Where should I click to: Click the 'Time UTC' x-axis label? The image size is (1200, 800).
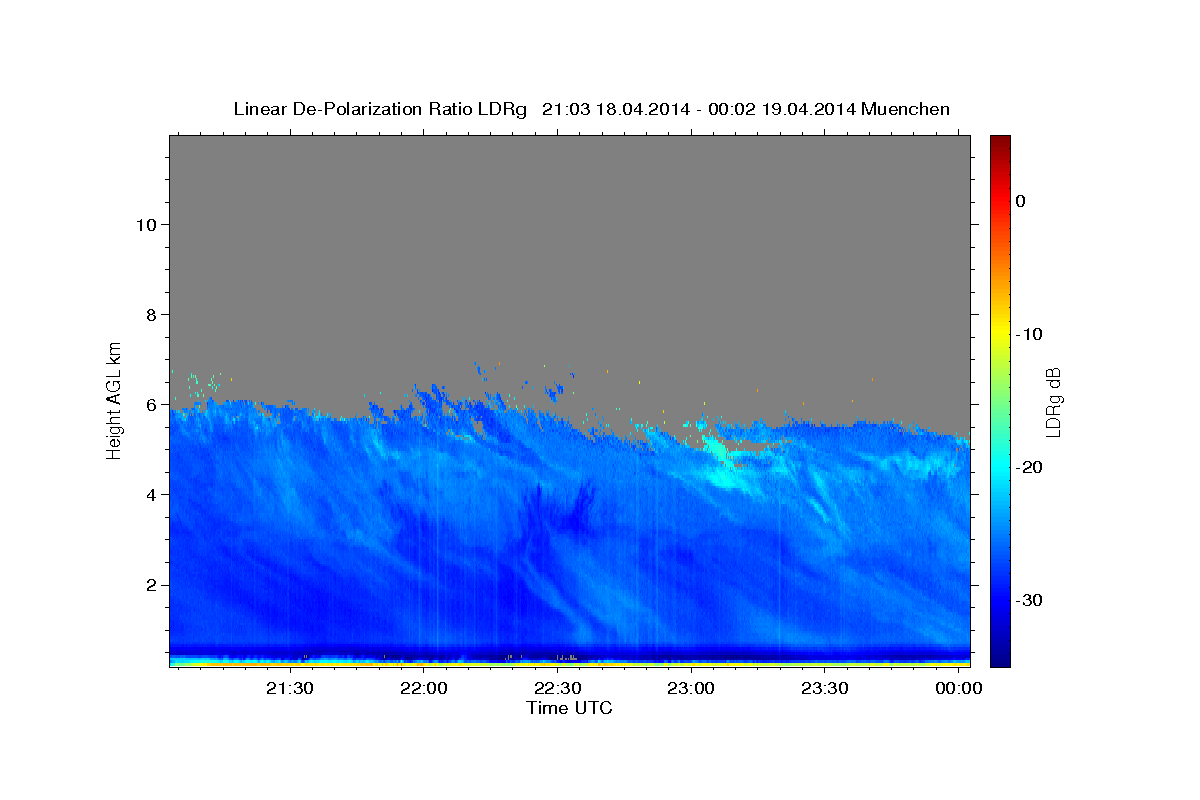coord(569,708)
